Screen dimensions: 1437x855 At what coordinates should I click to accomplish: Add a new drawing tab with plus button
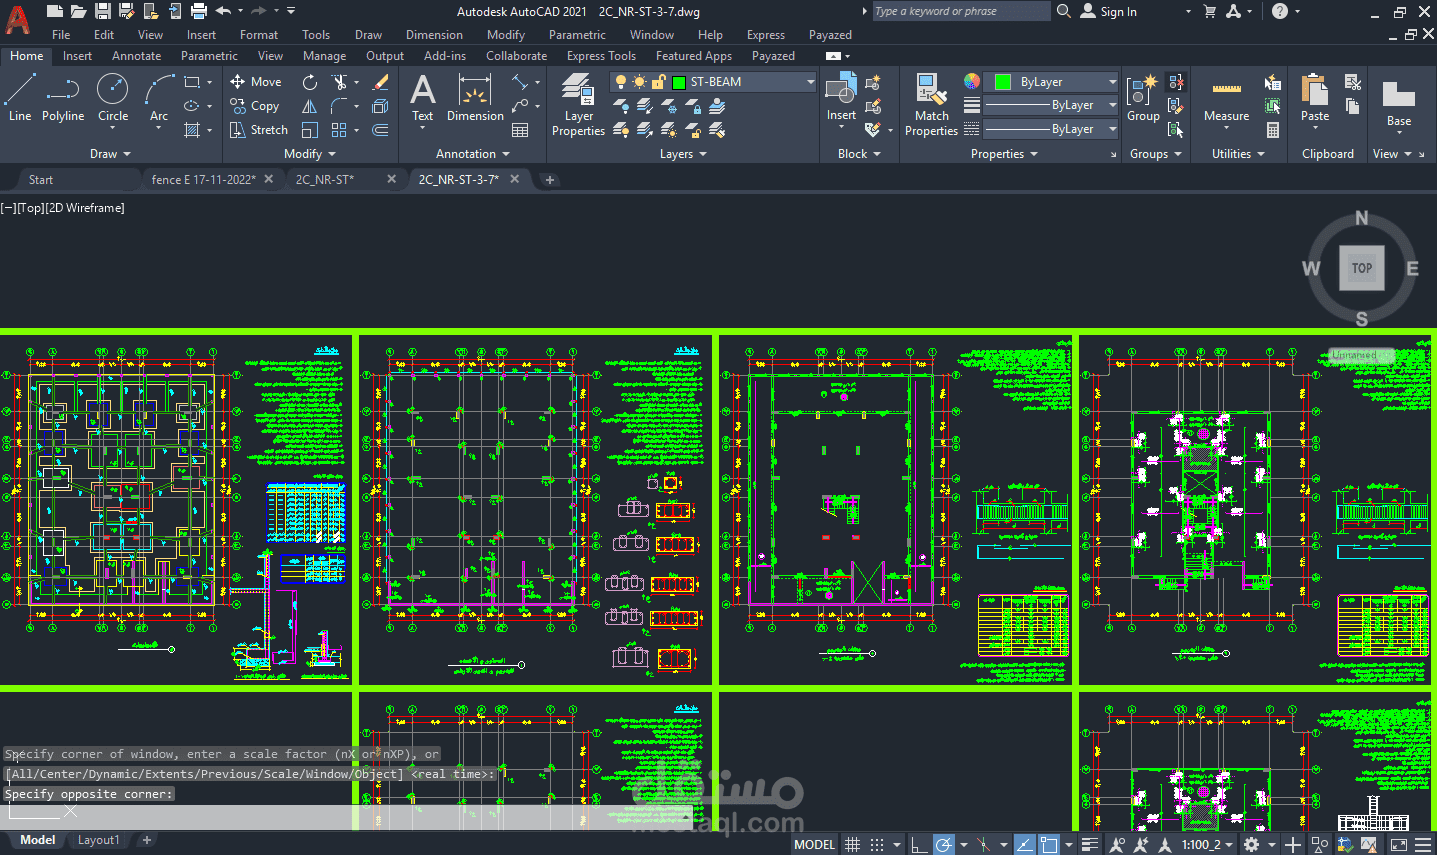coord(549,180)
